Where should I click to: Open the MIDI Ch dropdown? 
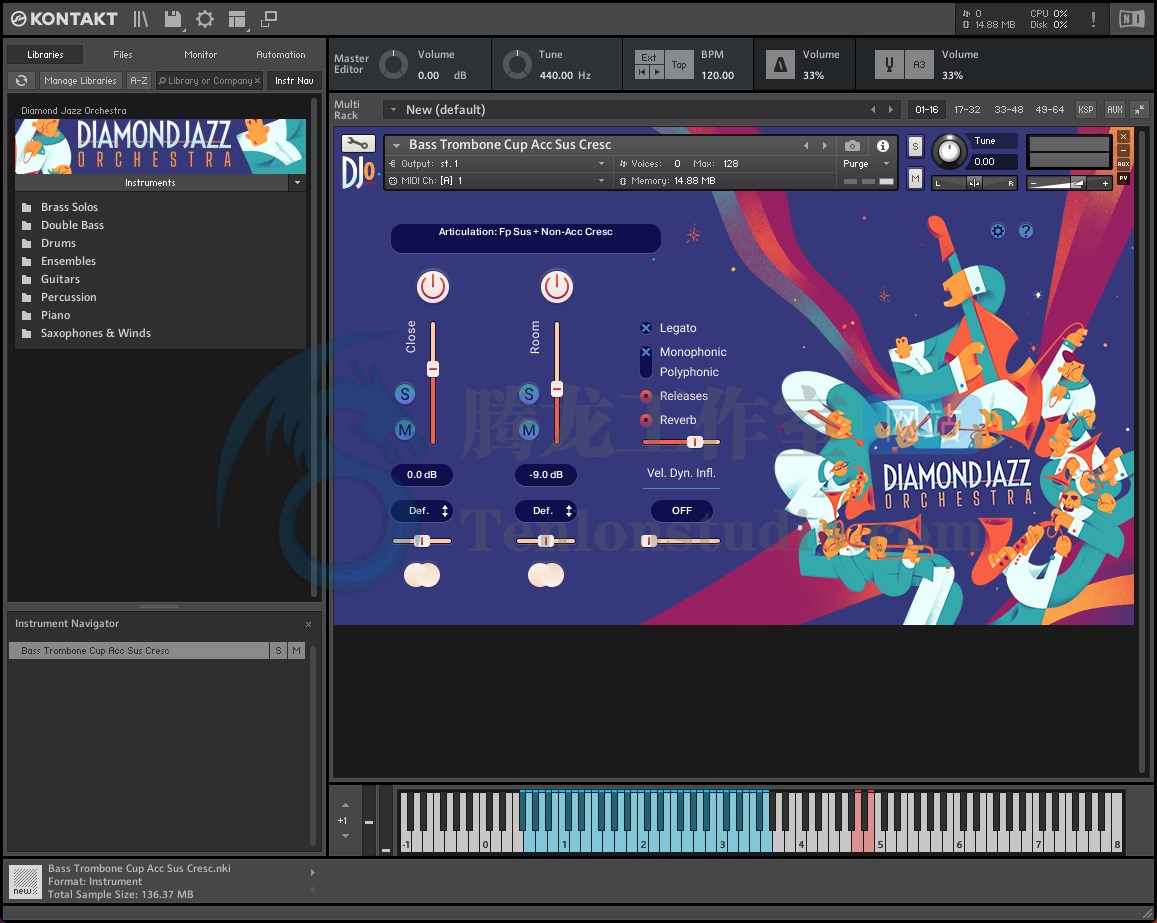coord(497,181)
